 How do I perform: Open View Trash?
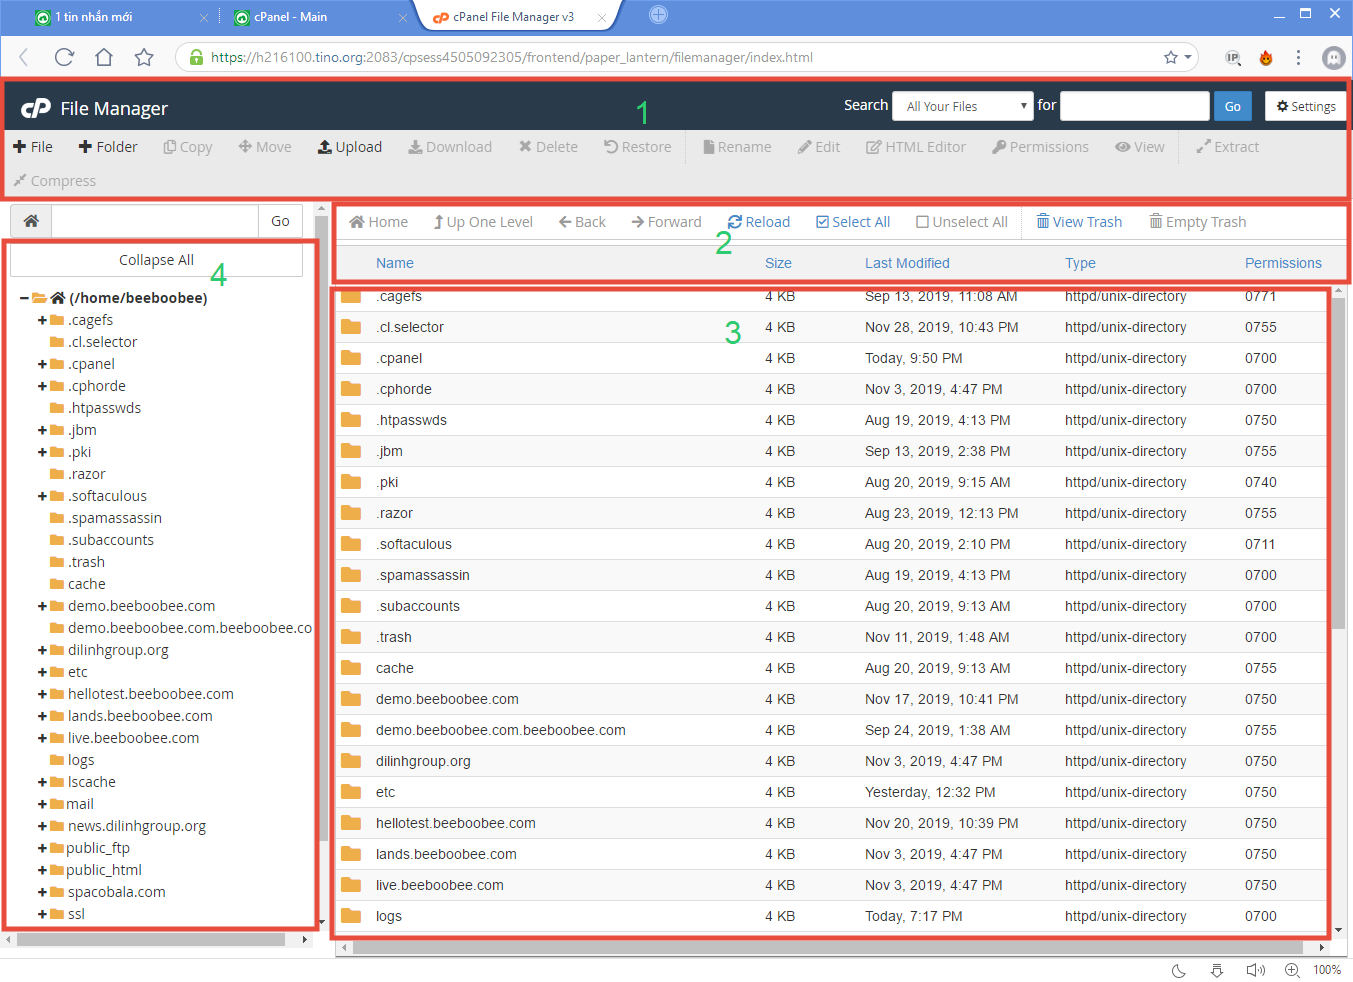(1079, 222)
